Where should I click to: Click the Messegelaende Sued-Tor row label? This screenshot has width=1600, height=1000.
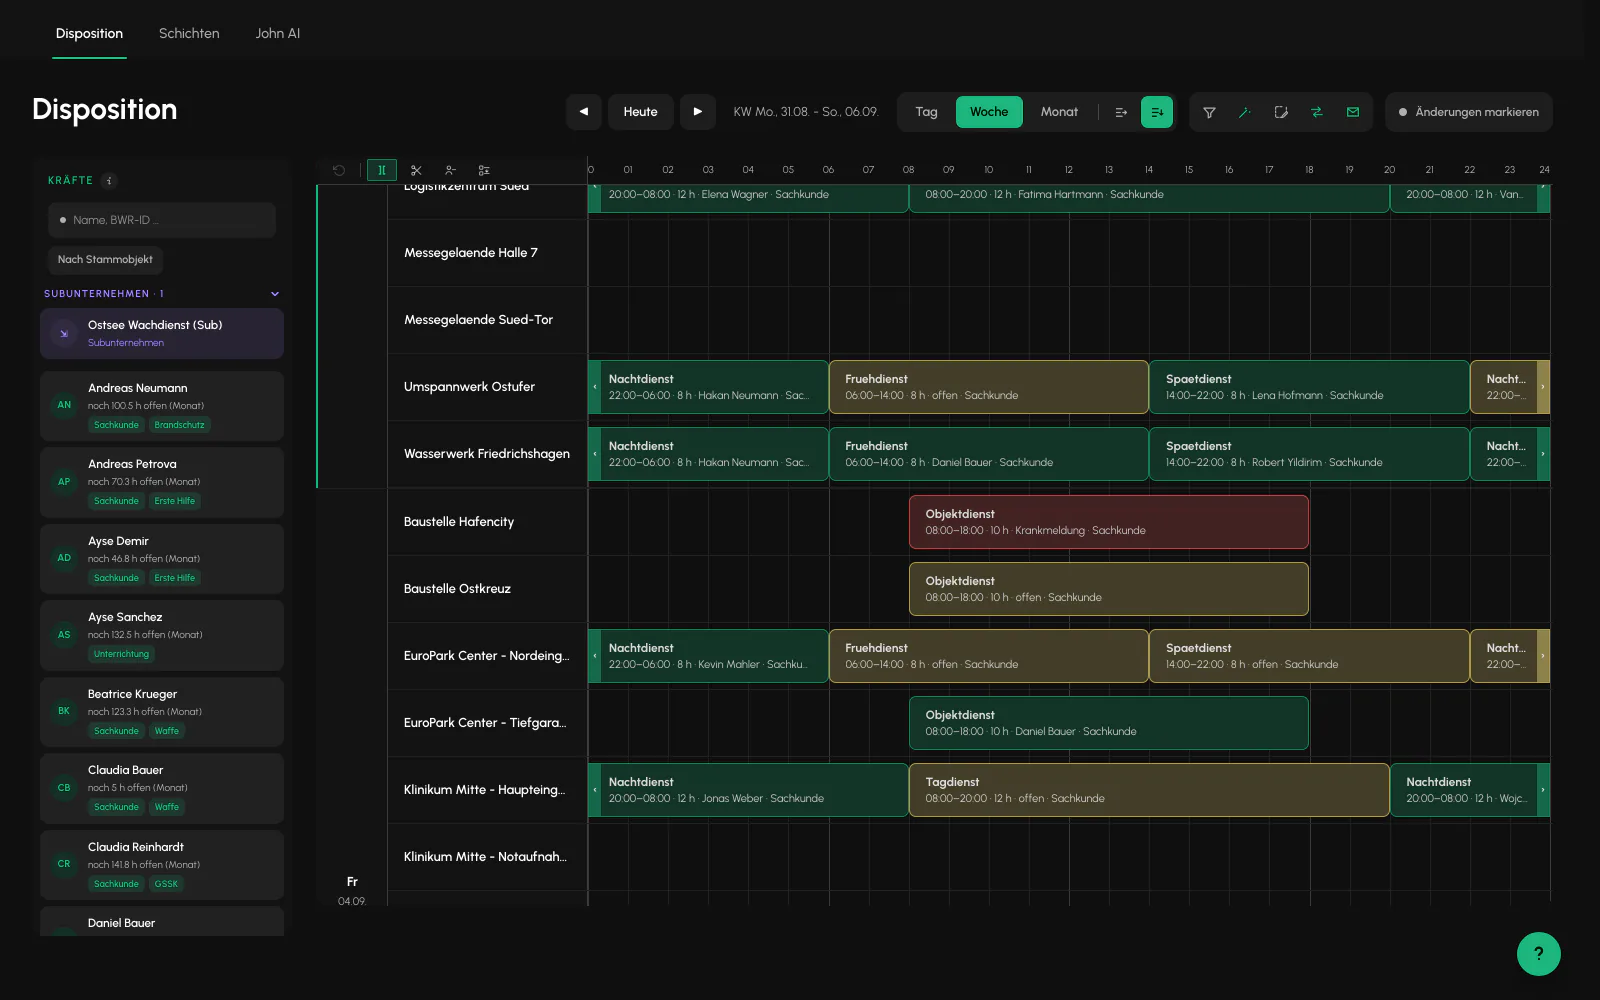(478, 320)
